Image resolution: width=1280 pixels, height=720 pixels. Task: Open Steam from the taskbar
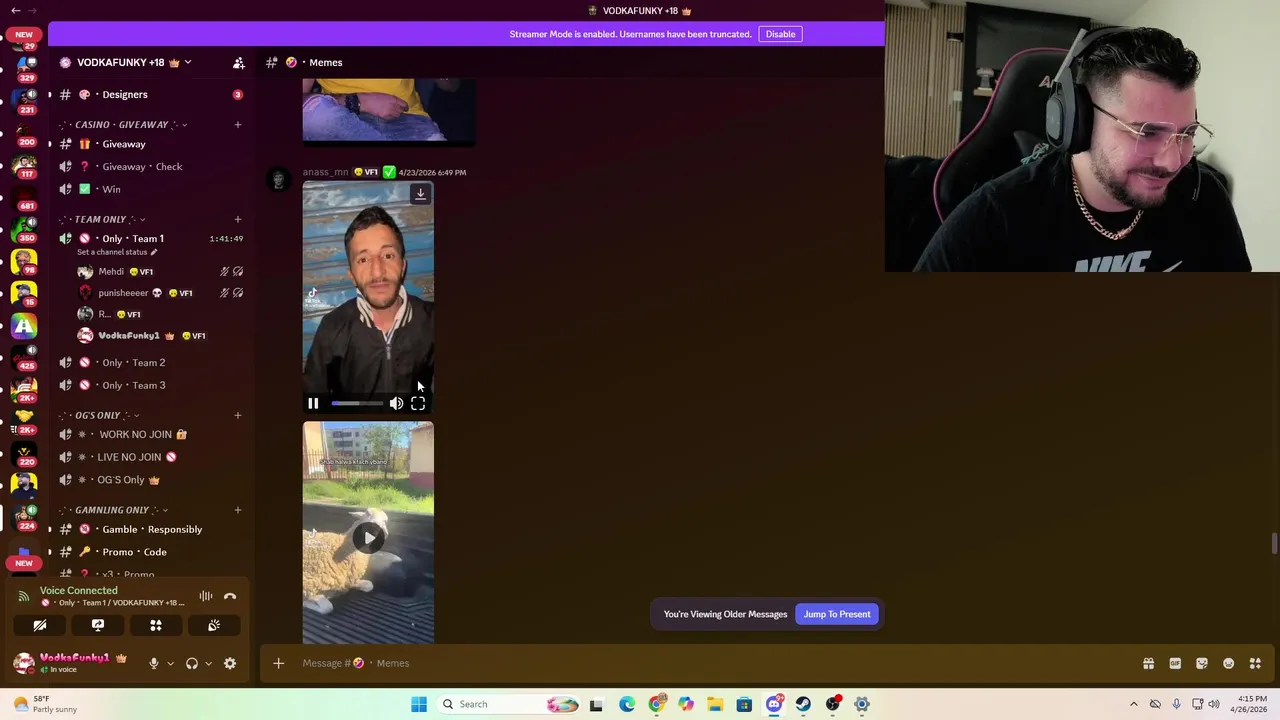click(x=803, y=704)
